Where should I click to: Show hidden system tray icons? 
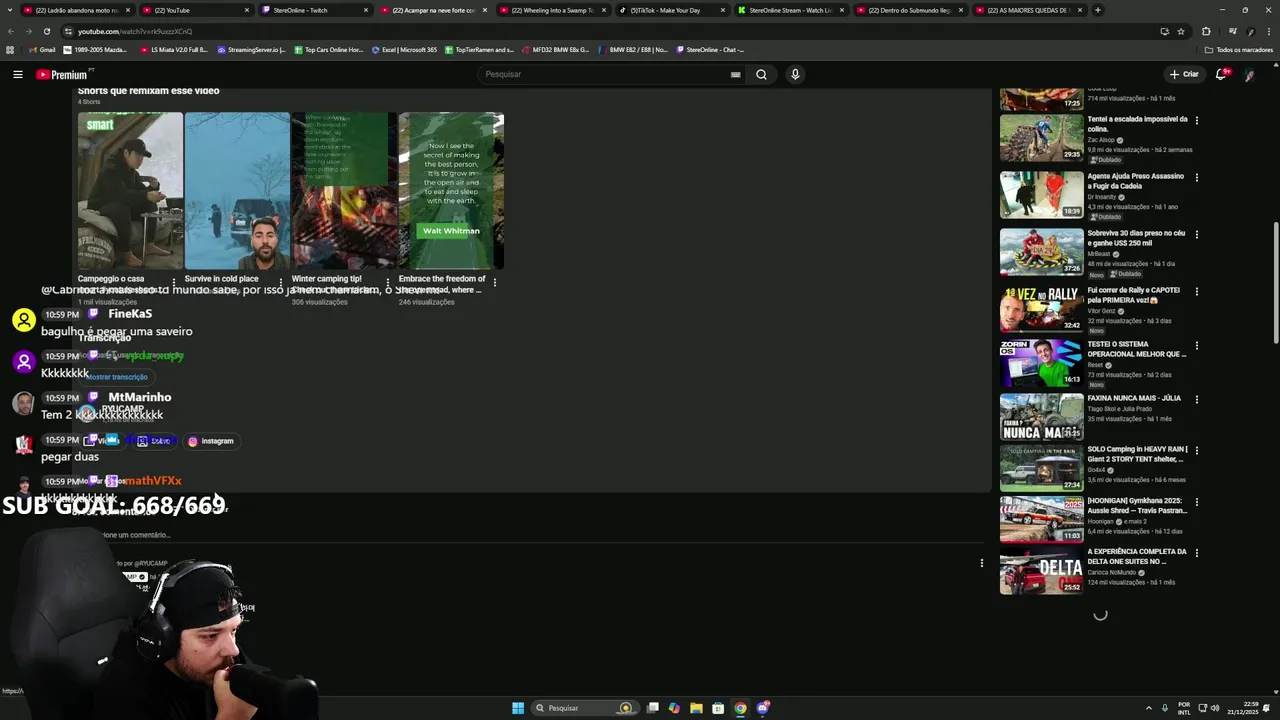click(1148, 708)
